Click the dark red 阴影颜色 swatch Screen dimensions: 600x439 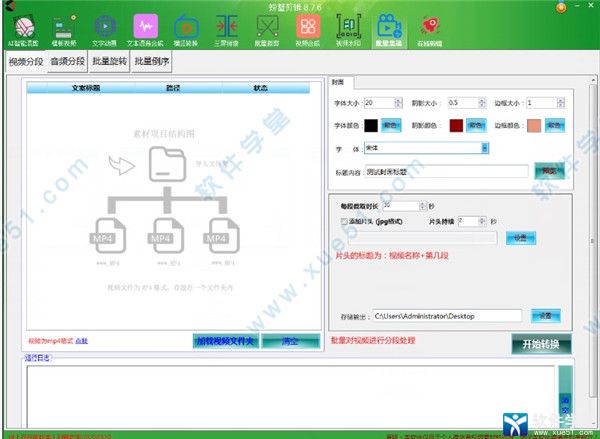[x=456, y=126]
